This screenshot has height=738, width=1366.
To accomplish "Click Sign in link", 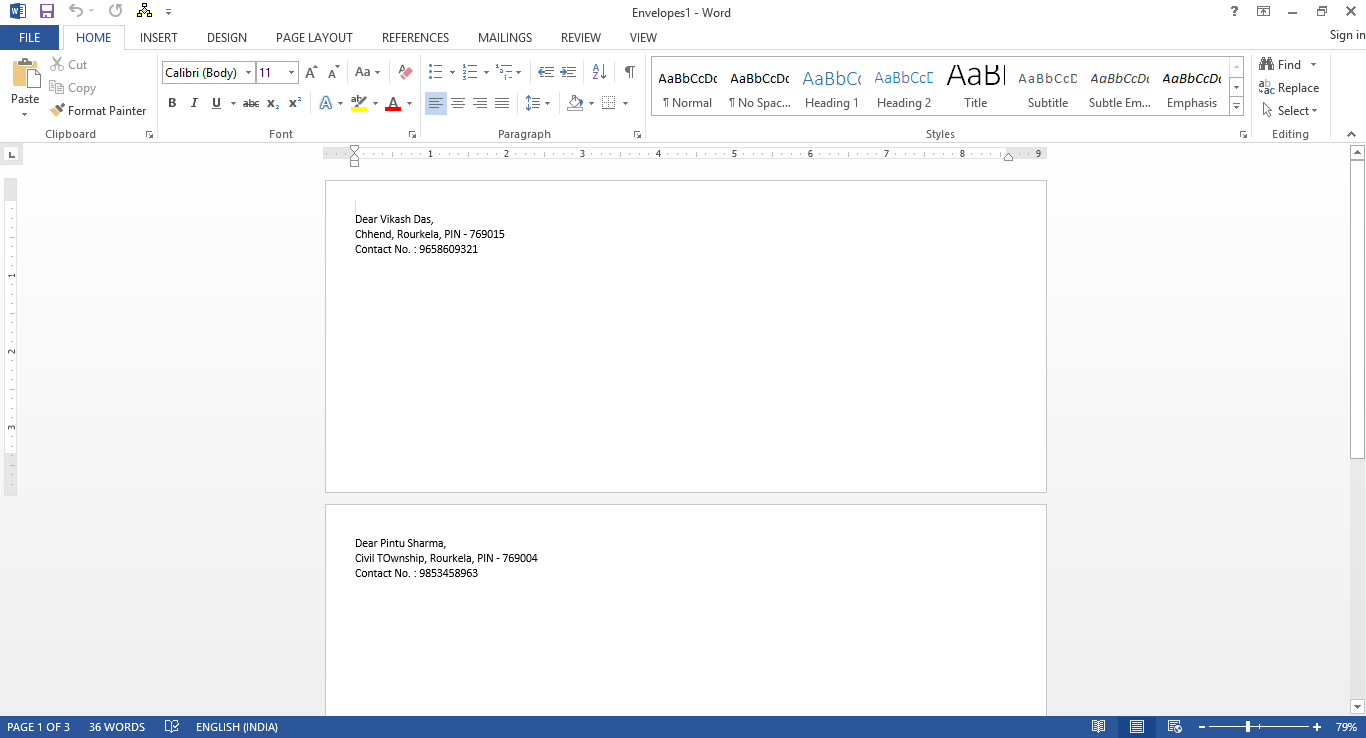I will point(1347,35).
